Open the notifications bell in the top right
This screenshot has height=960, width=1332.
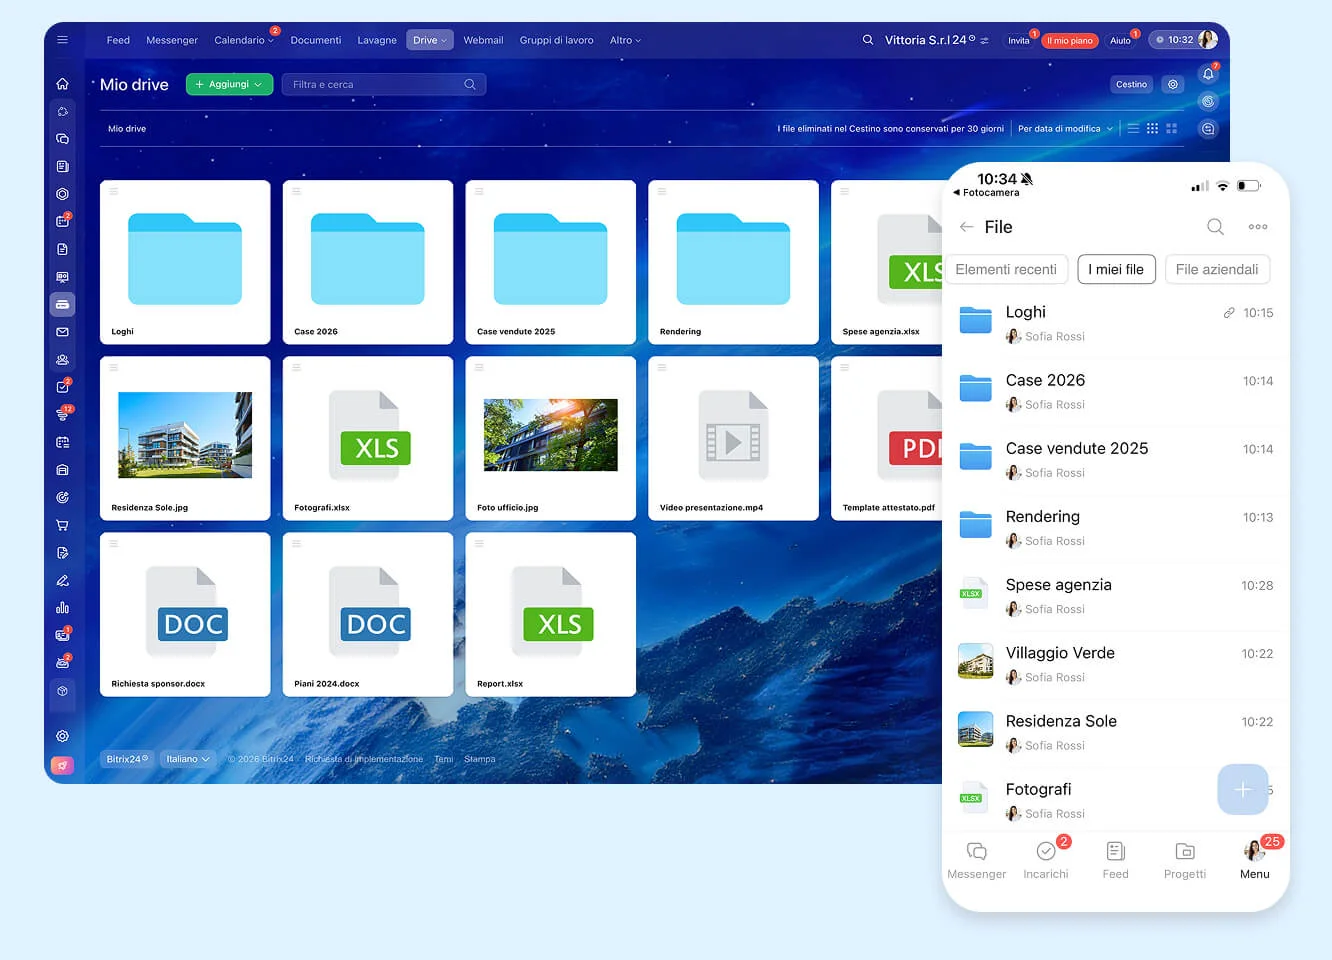click(1208, 74)
